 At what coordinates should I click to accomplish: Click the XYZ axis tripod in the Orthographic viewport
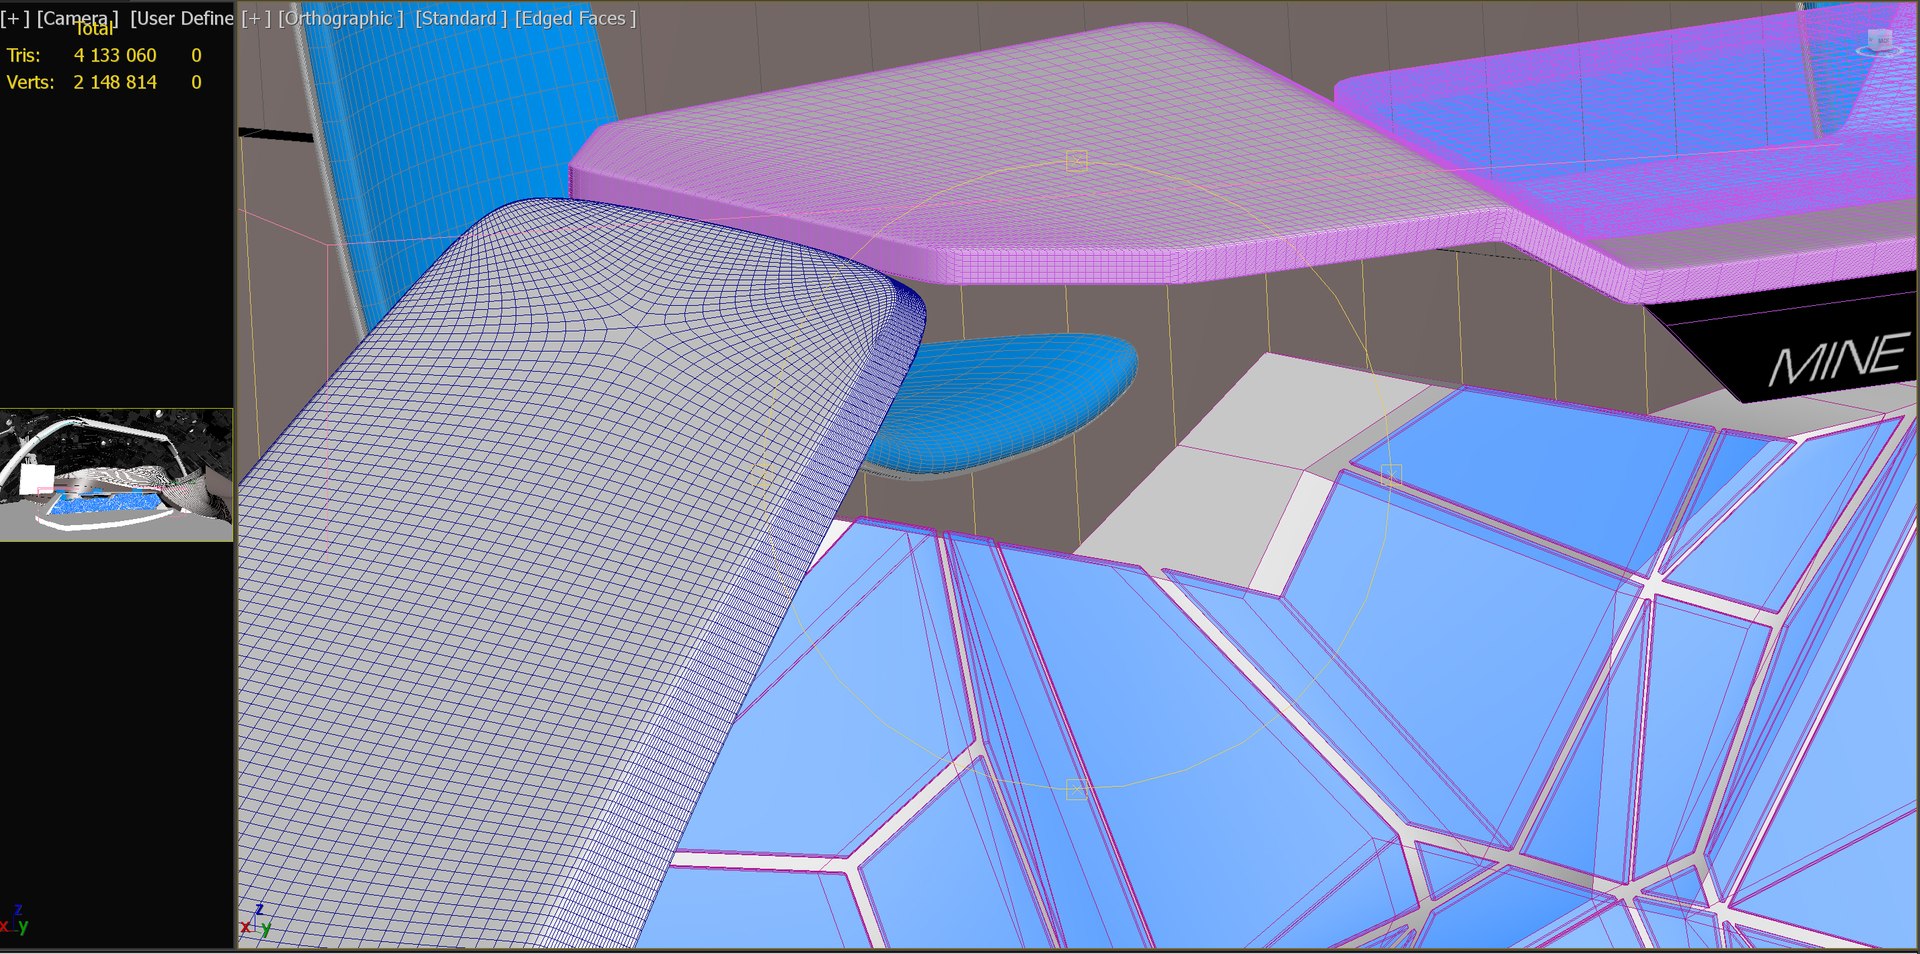(x=256, y=920)
